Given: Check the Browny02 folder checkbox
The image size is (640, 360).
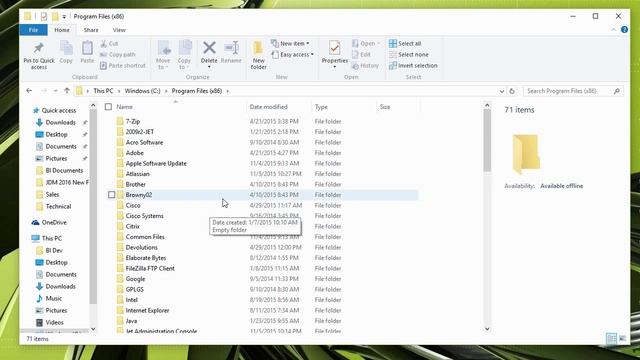Looking at the screenshot, I should (111, 195).
